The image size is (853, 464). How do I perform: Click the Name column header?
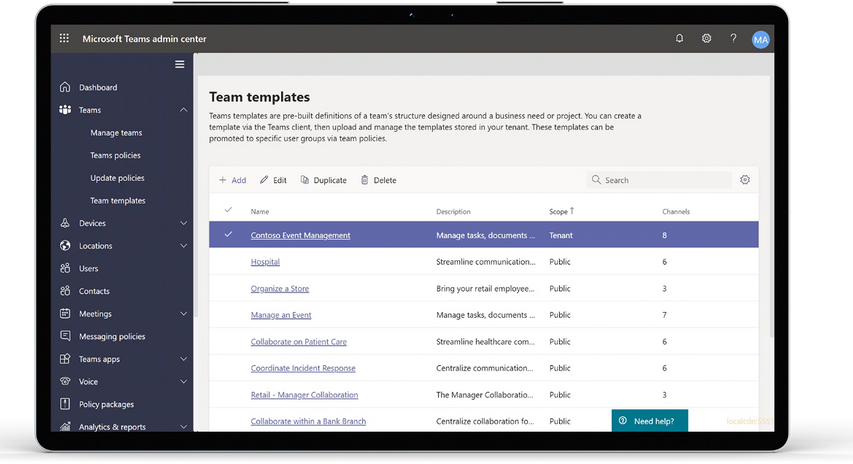tap(259, 212)
